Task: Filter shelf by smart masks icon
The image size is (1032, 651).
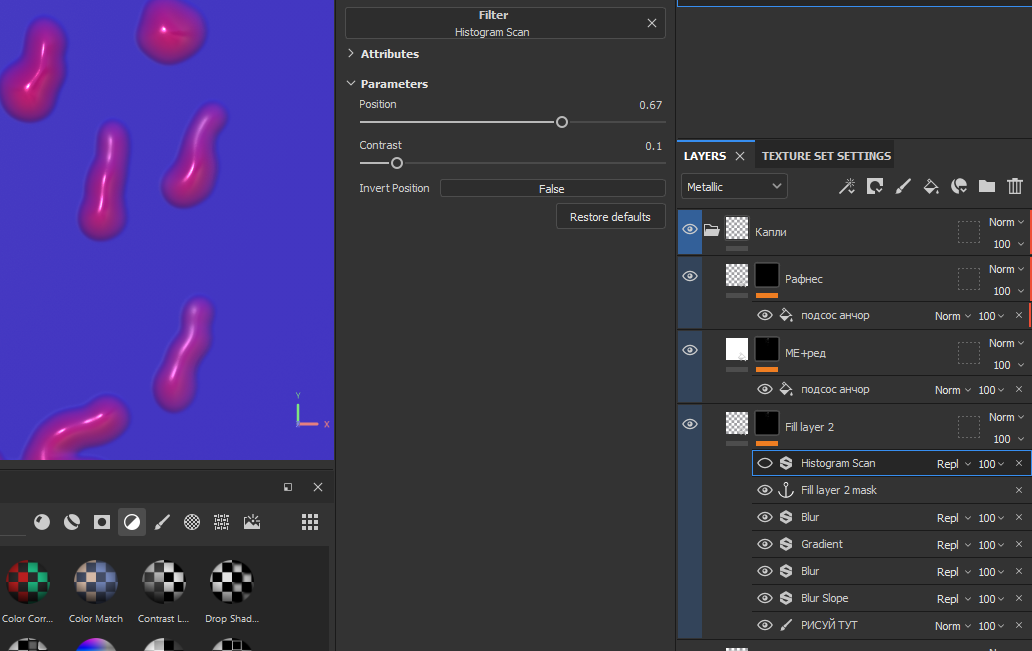Action: coord(102,522)
